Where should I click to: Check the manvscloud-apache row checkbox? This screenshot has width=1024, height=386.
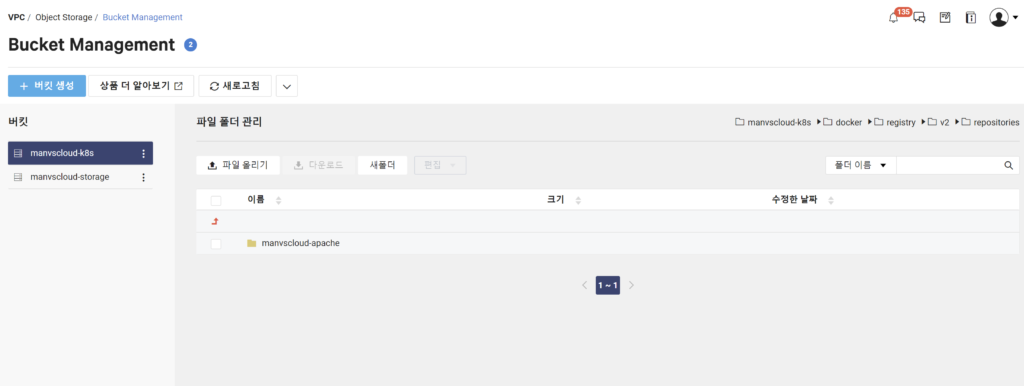click(216, 244)
